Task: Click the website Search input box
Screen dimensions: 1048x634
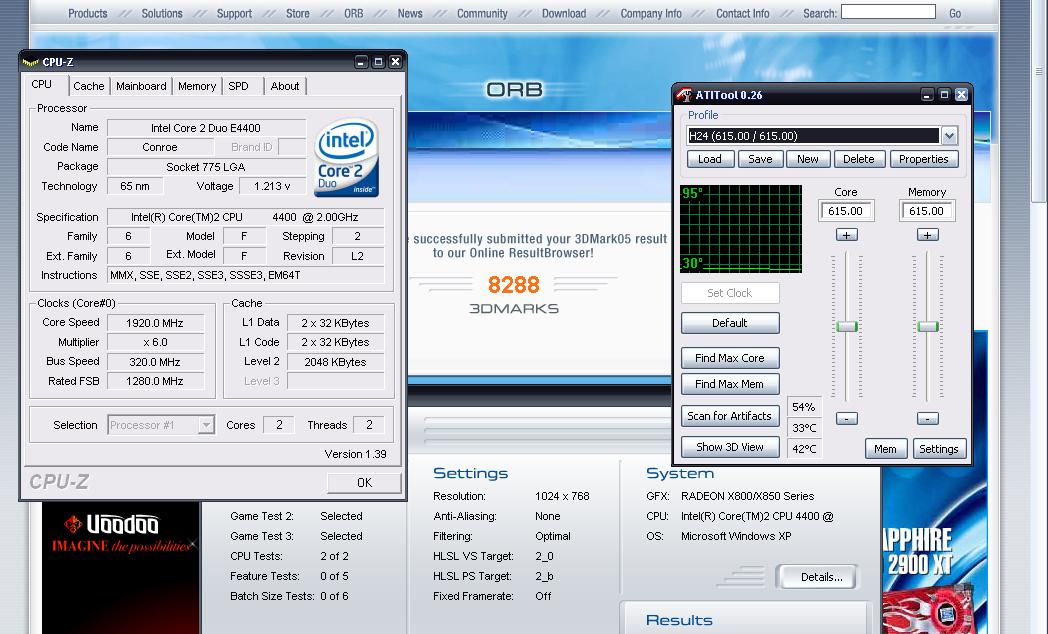Action: click(888, 12)
